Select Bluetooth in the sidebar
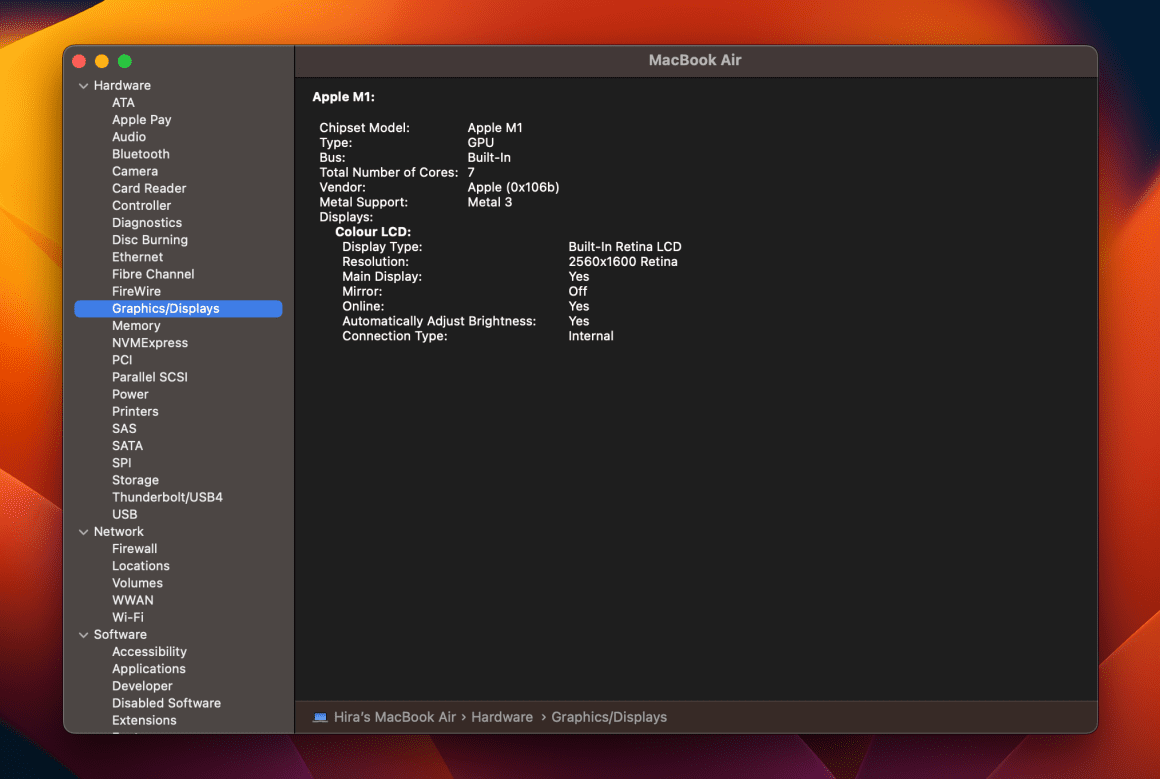The width and height of the screenshot is (1160, 779). pos(140,153)
